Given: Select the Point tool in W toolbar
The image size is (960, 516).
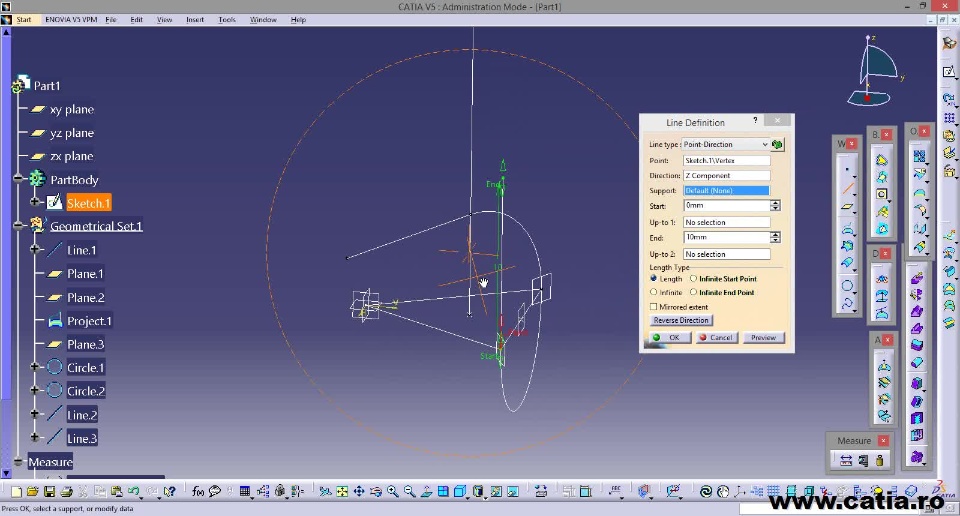Looking at the screenshot, I should tap(847, 170).
